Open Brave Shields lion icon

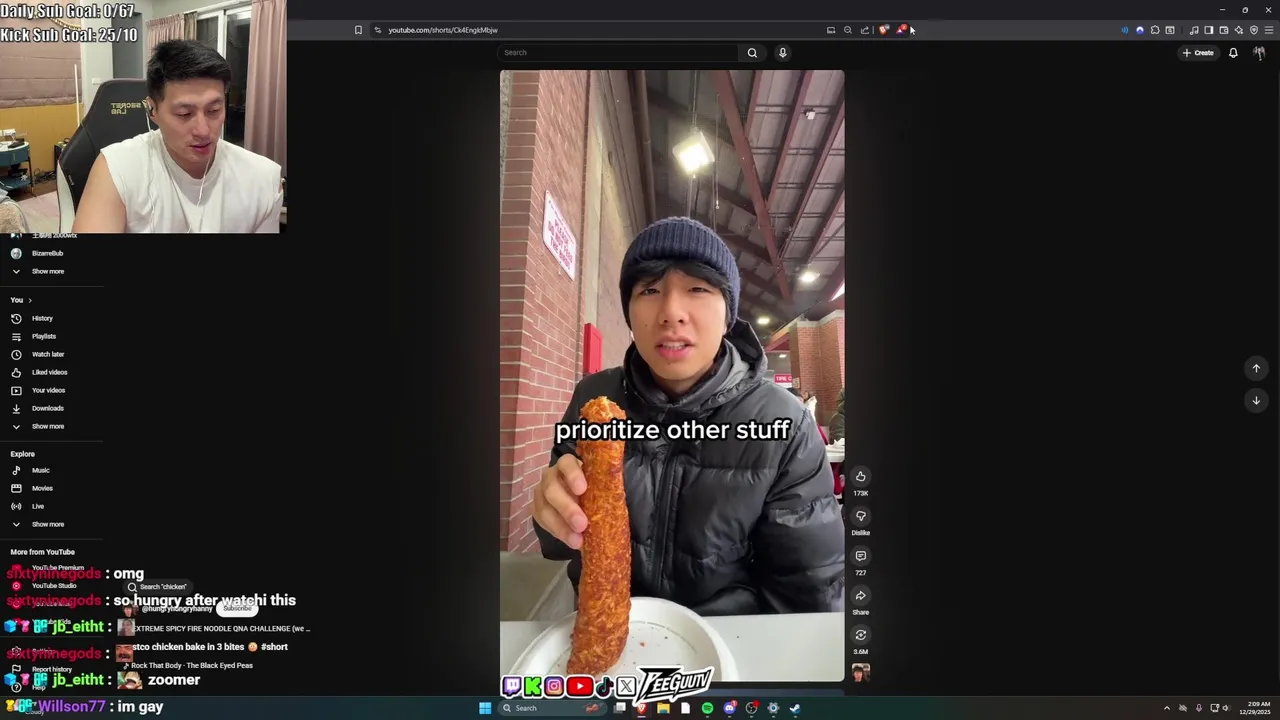883,30
